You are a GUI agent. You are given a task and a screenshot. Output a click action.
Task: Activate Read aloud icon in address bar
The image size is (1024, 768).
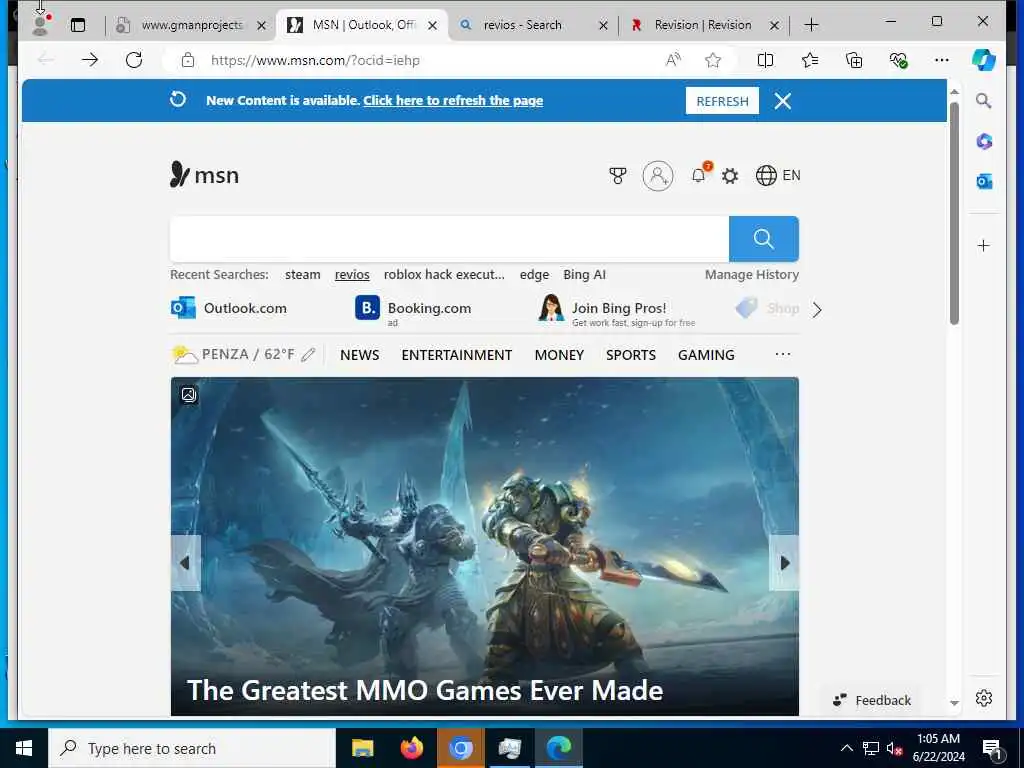click(673, 60)
